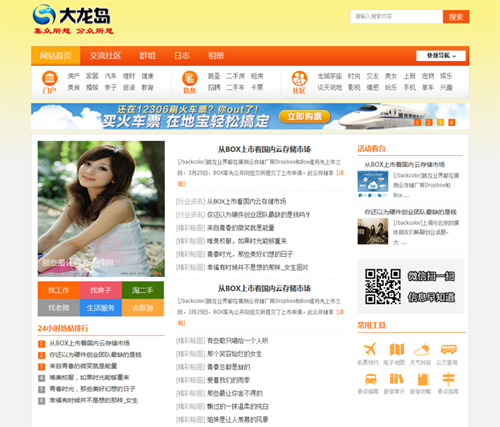The image size is (500, 427).
Task: Open the 电子地图 map icon
Action: click(397, 349)
